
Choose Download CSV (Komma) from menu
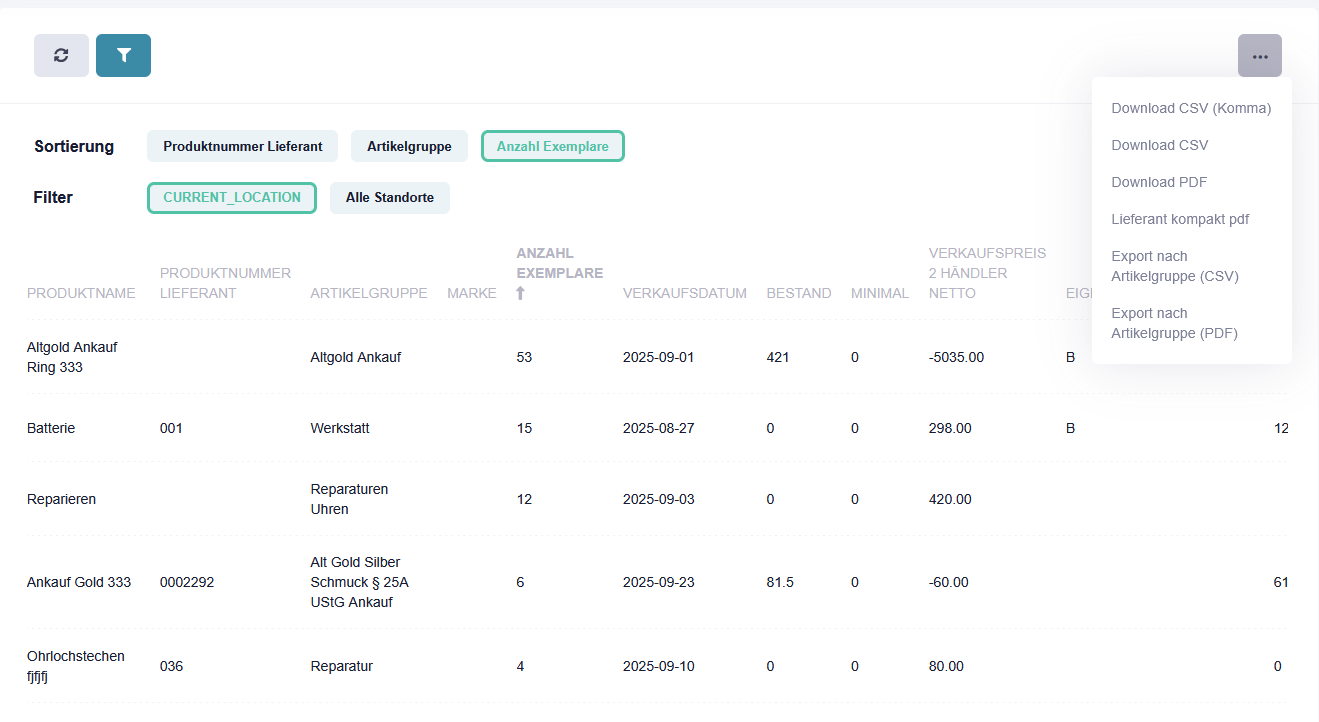(x=1191, y=108)
